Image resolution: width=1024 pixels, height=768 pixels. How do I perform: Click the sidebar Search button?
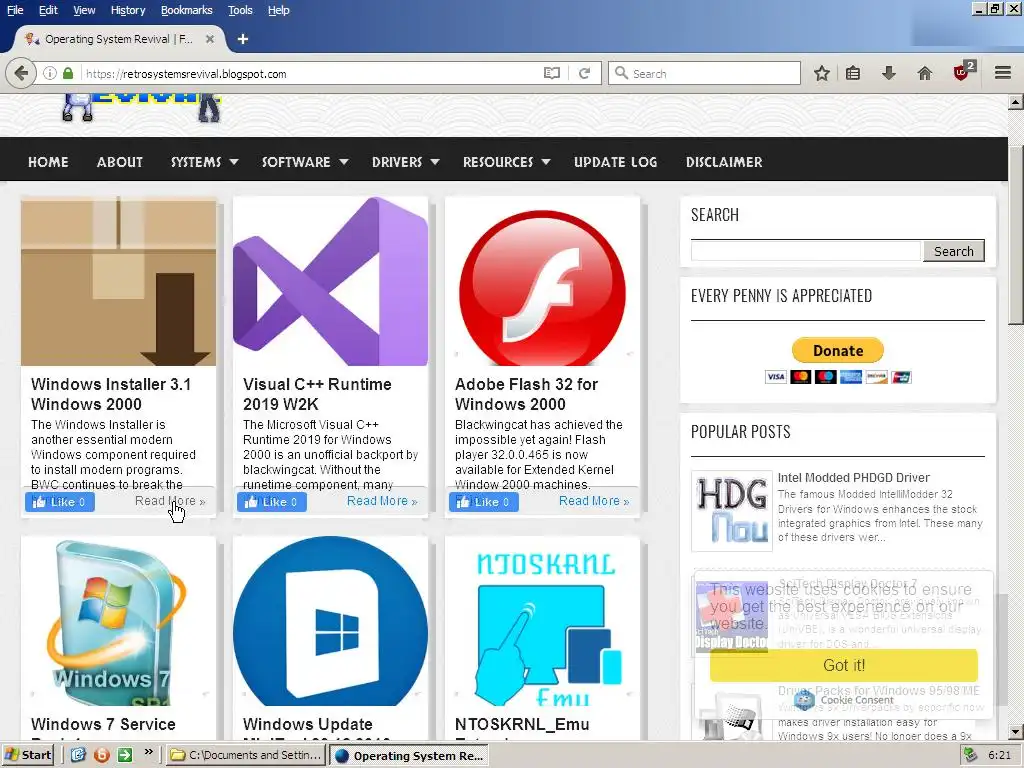[953, 251]
